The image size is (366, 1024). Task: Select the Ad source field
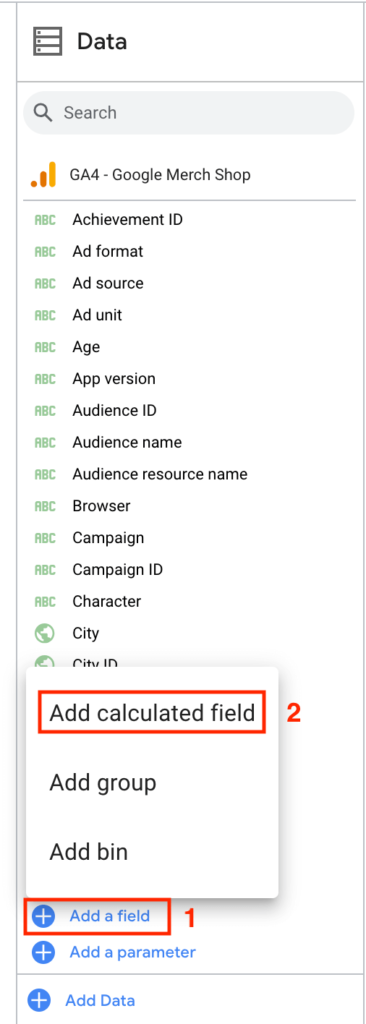(x=108, y=283)
